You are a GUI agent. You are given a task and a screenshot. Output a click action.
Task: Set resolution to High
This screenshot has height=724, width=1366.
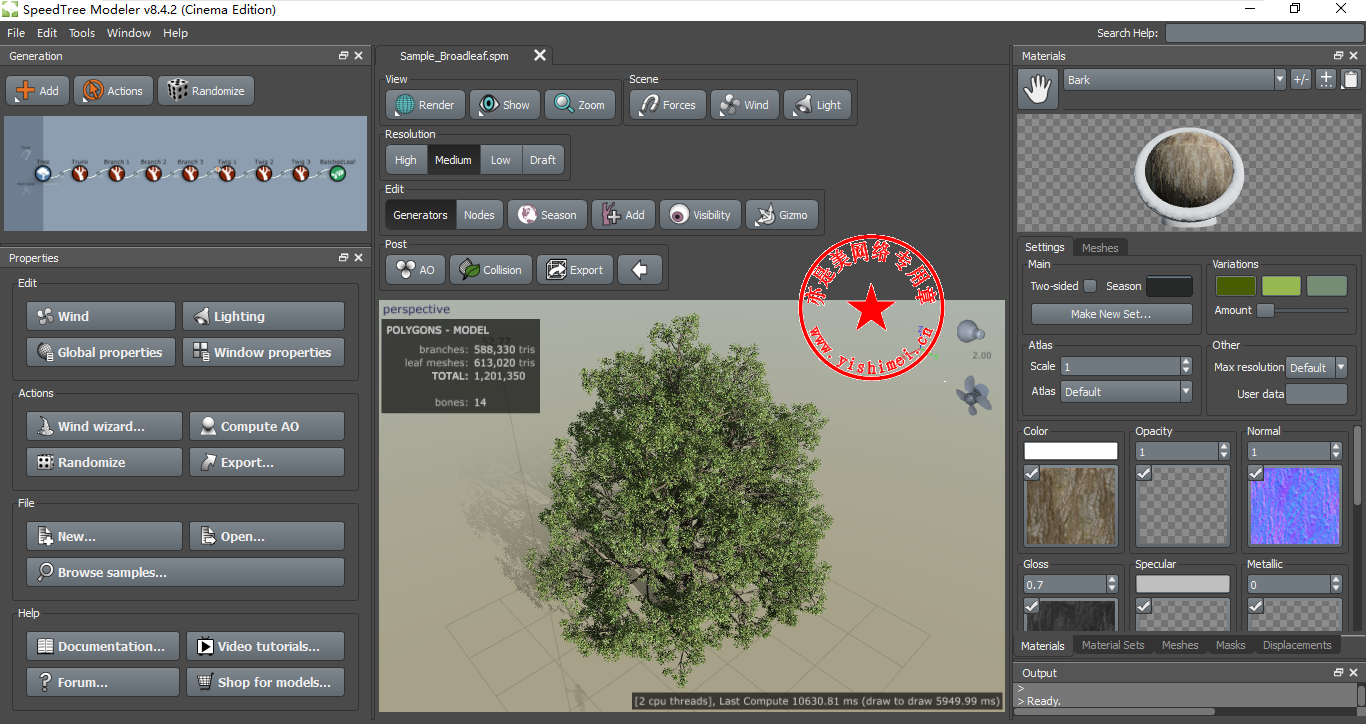click(x=406, y=160)
